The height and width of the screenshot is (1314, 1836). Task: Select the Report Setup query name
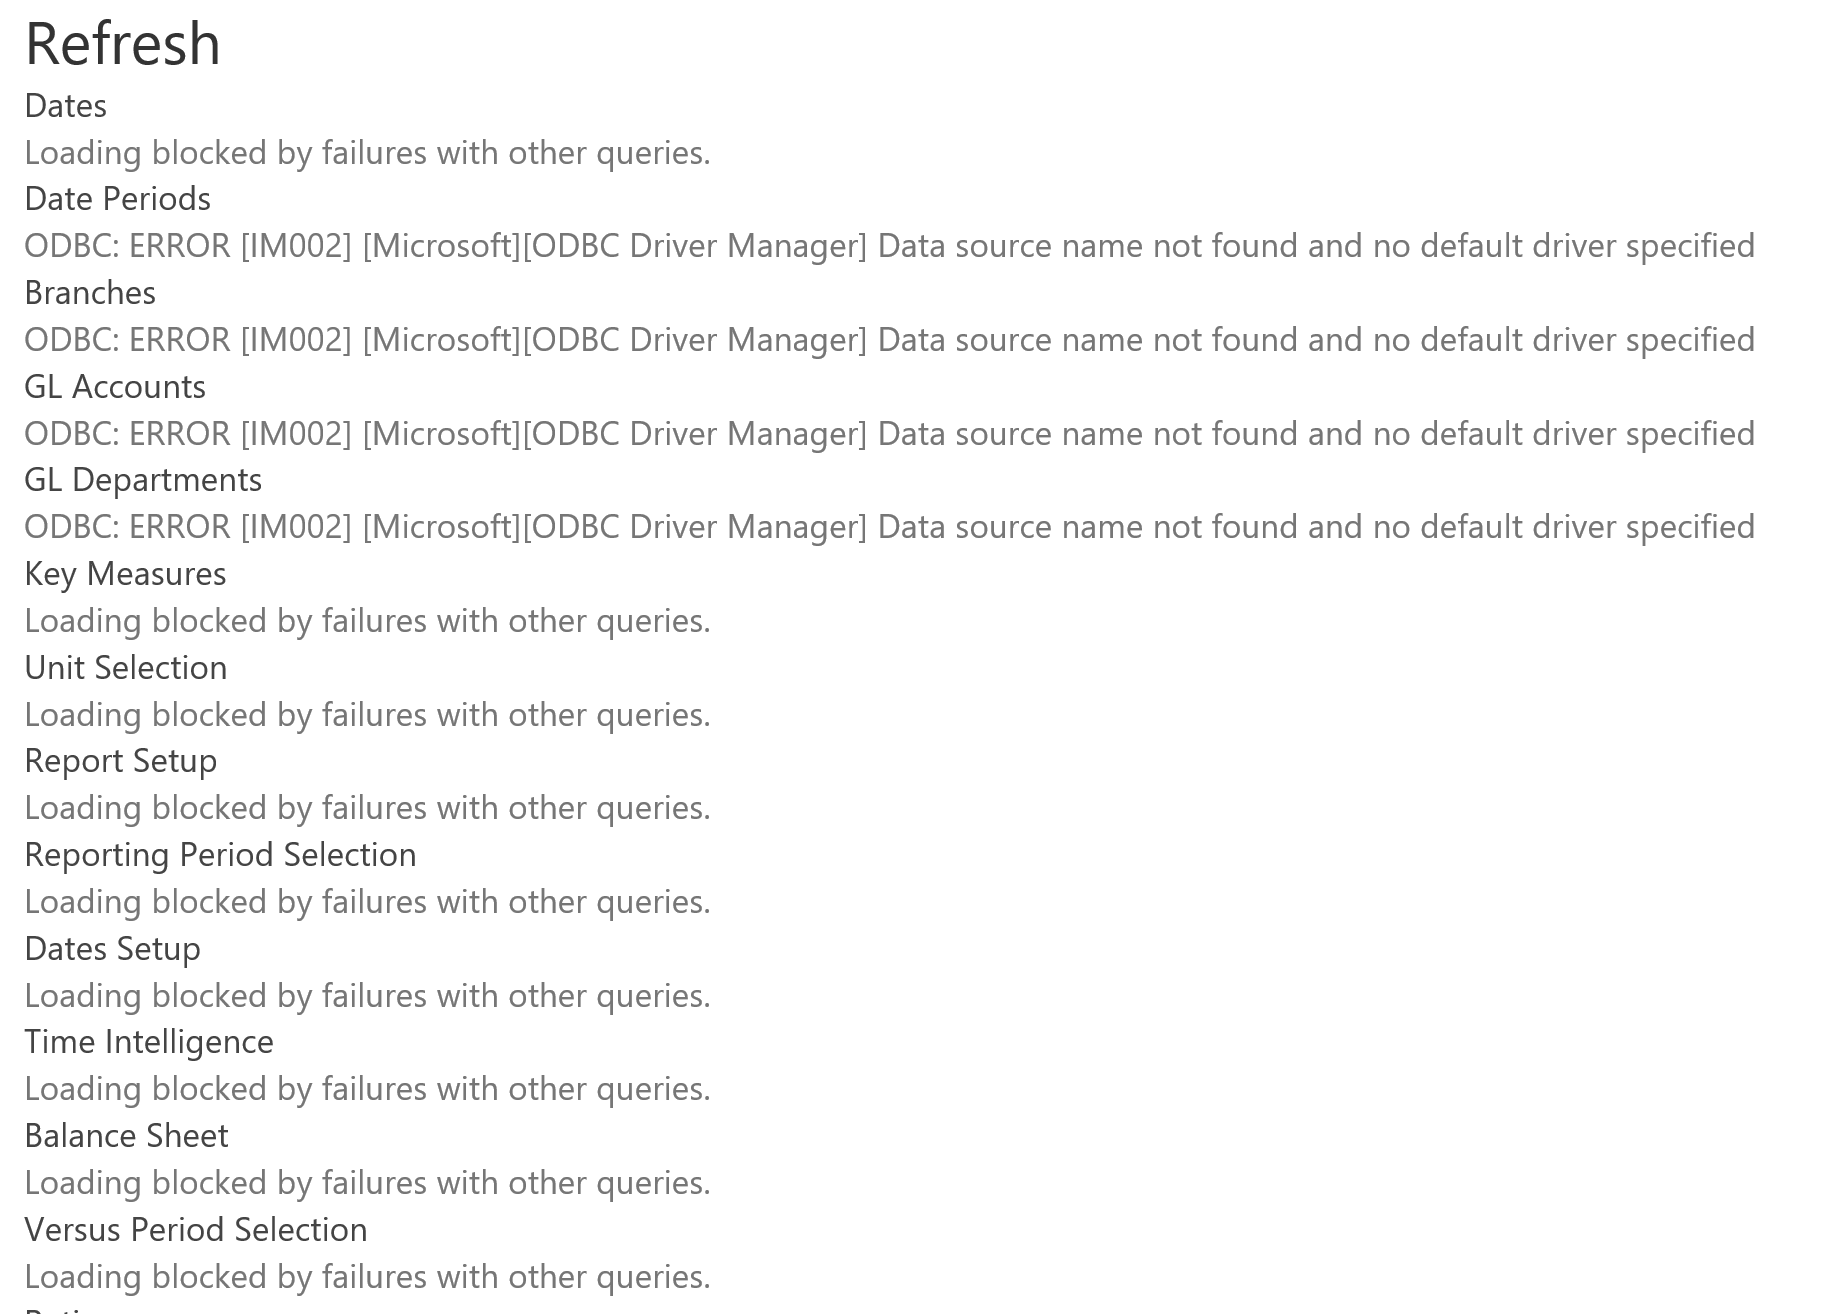point(121,761)
